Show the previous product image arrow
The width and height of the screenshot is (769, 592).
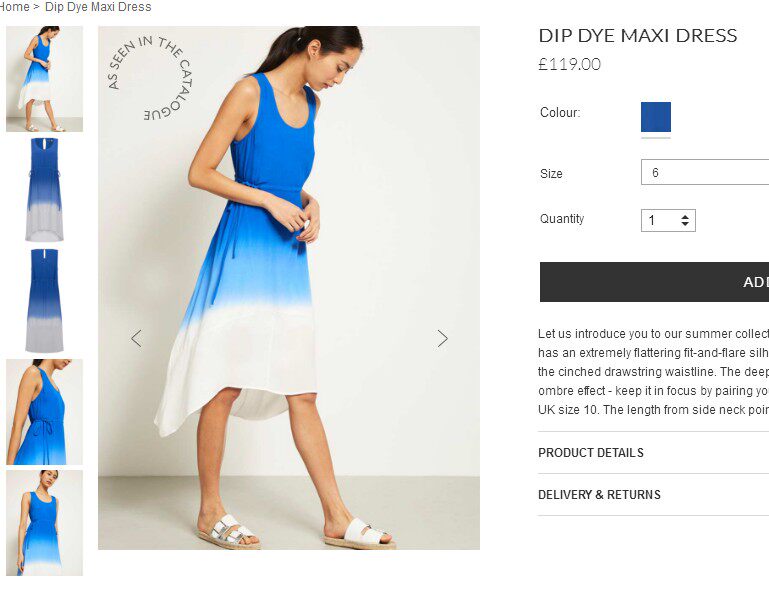tap(136, 338)
